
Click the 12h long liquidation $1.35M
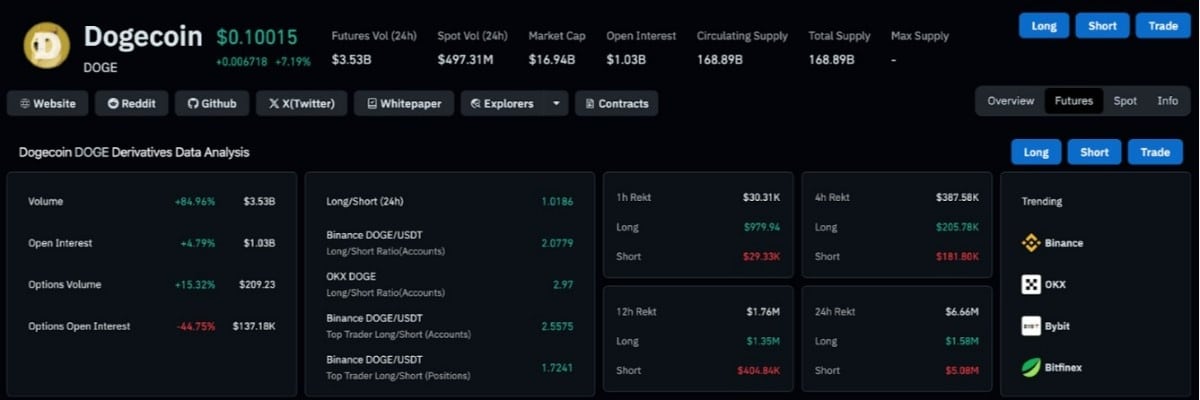[763, 341]
